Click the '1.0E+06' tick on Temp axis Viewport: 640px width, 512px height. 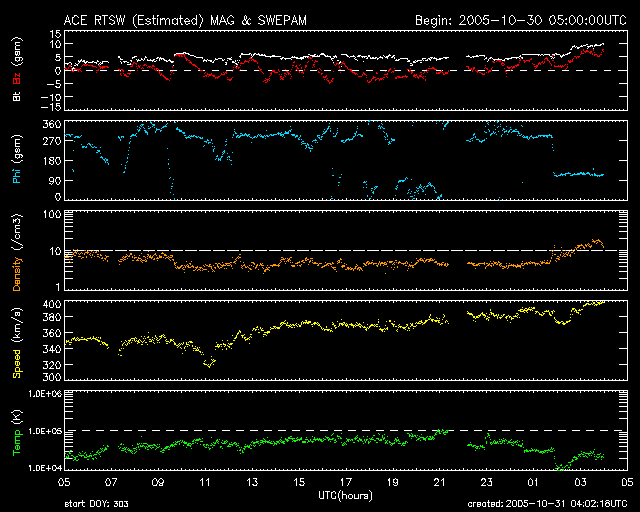coord(45,394)
